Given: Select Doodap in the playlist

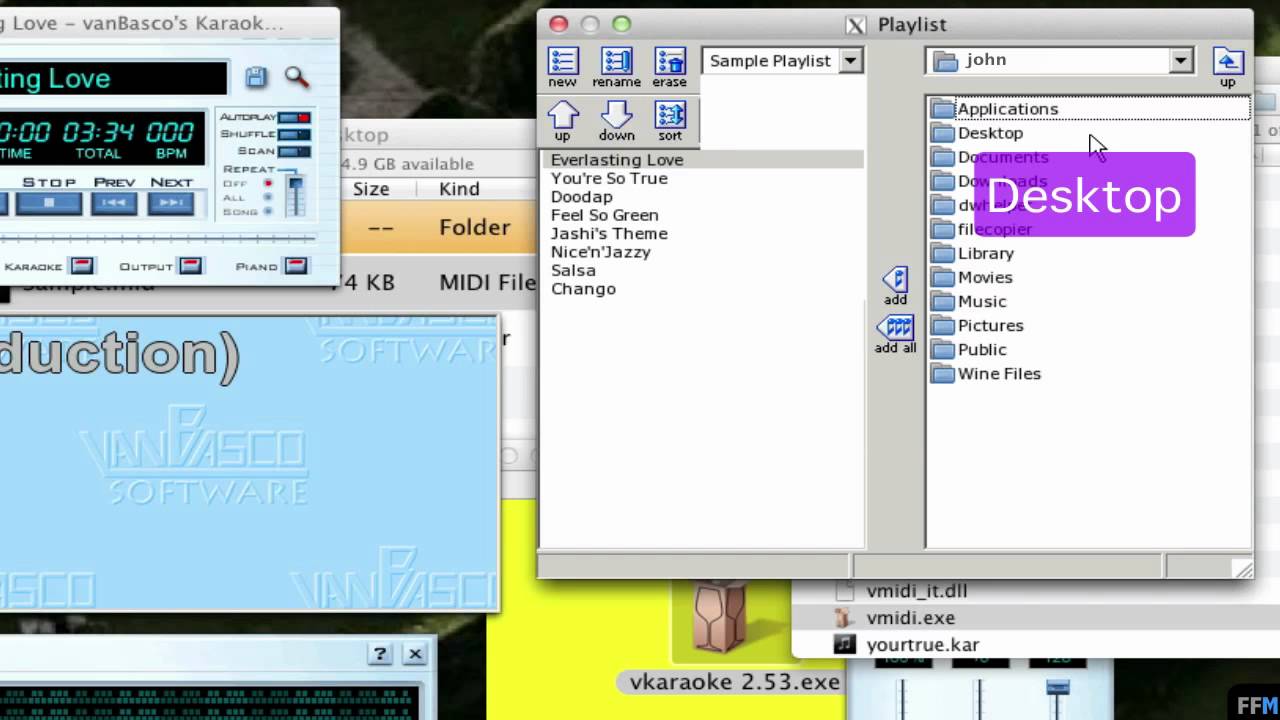Looking at the screenshot, I should (582, 197).
